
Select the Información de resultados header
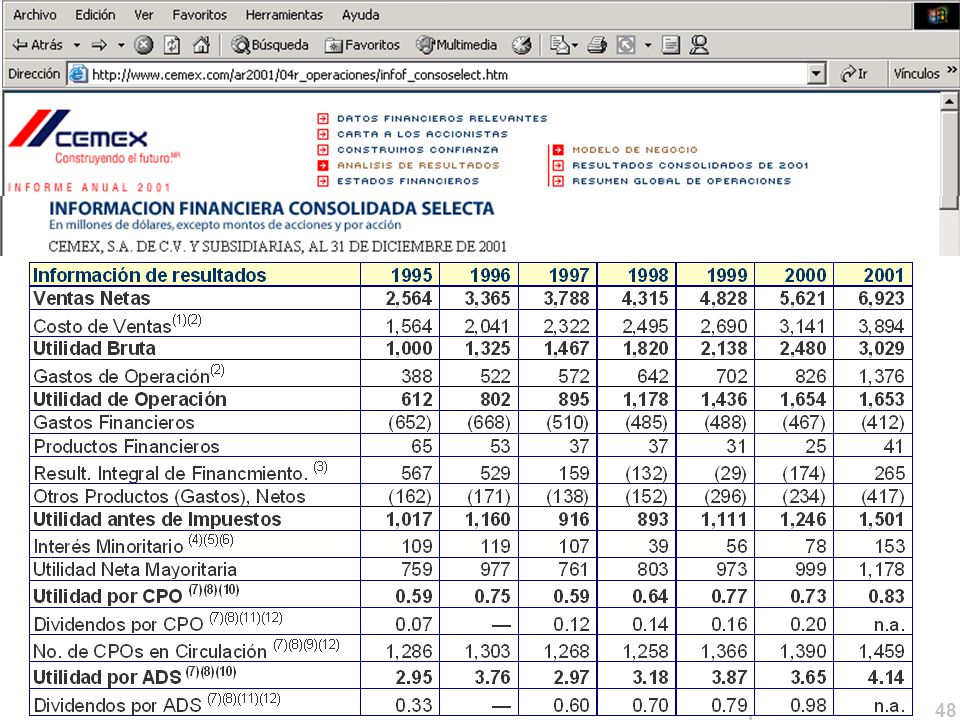[x=149, y=275]
